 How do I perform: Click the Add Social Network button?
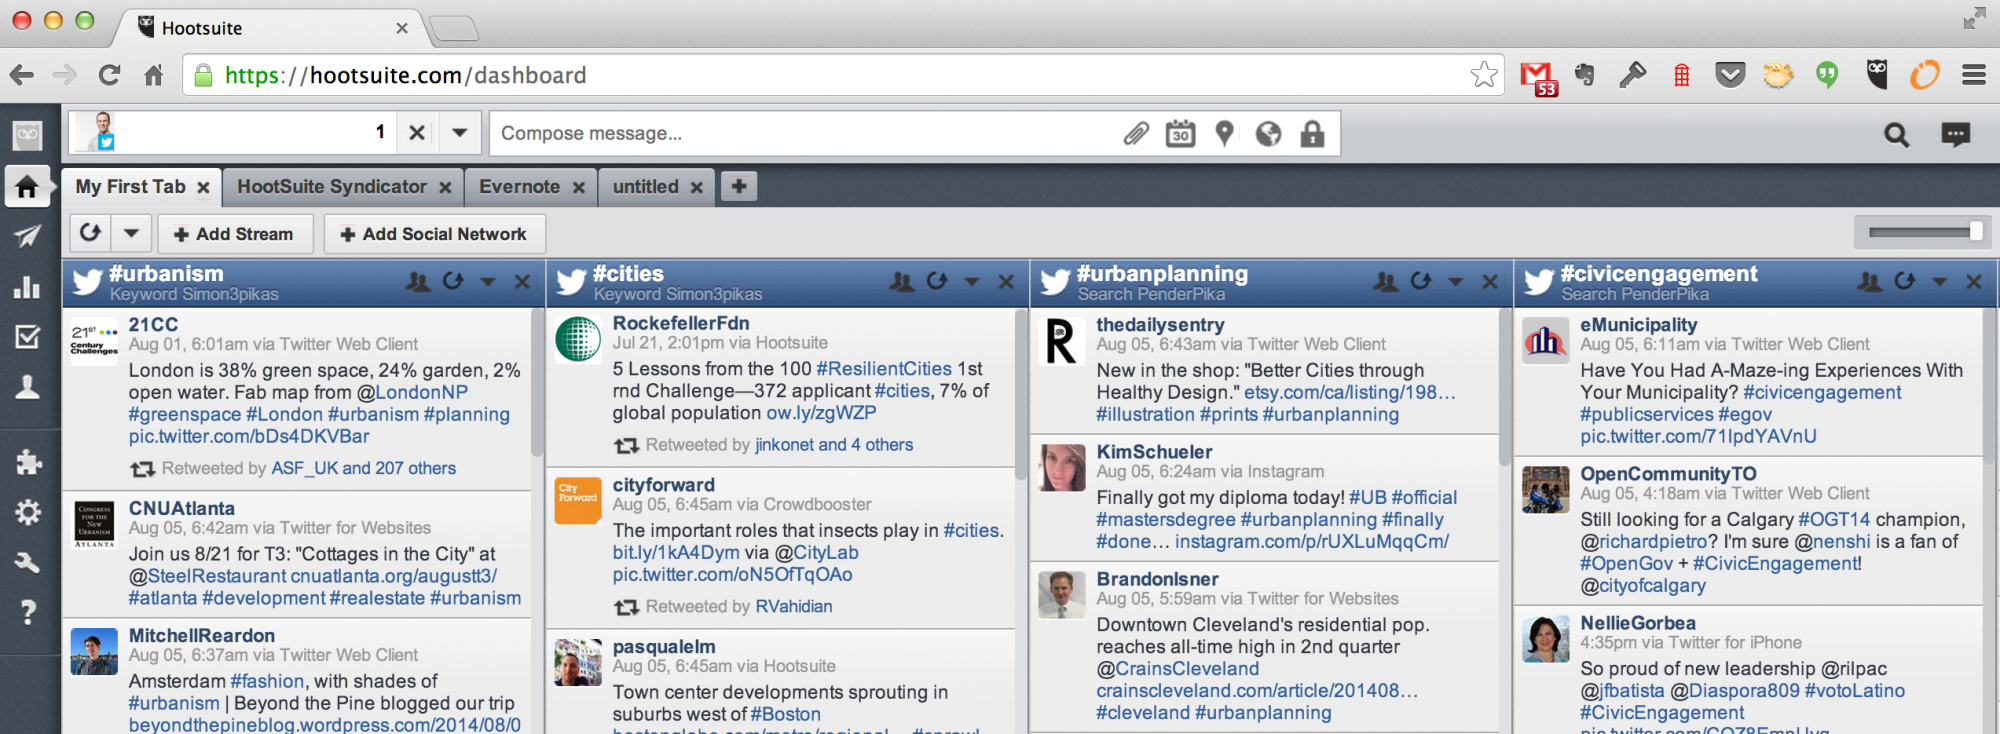(x=434, y=234)
